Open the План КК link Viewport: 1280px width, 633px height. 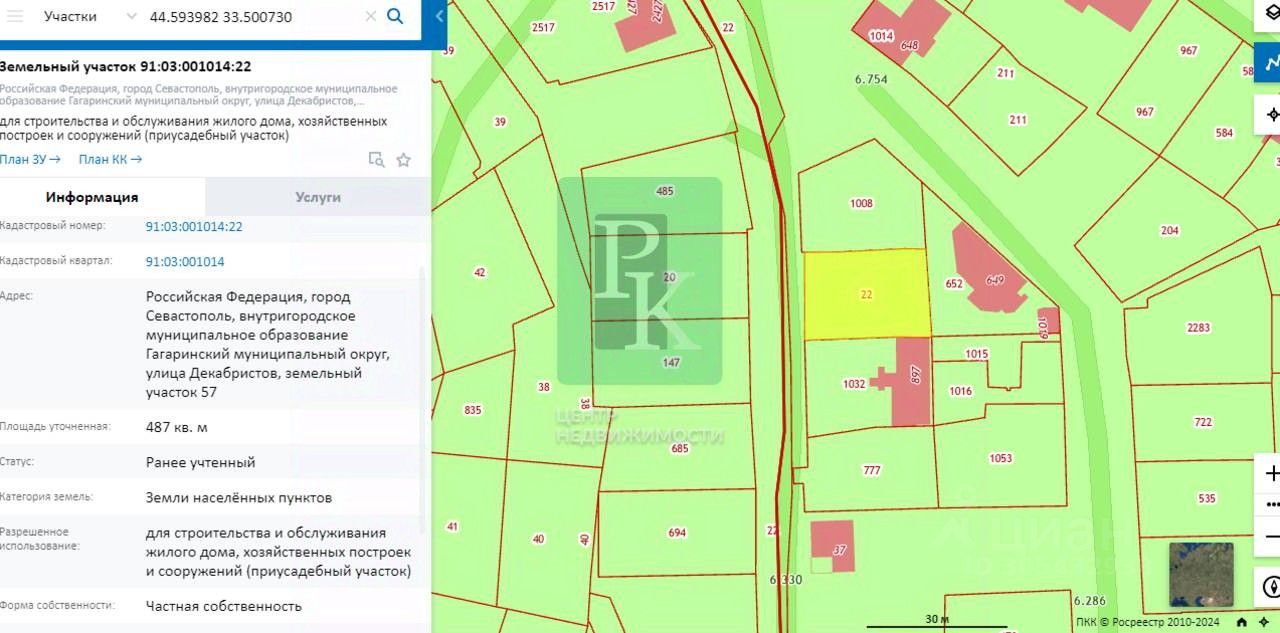[110, 159]
